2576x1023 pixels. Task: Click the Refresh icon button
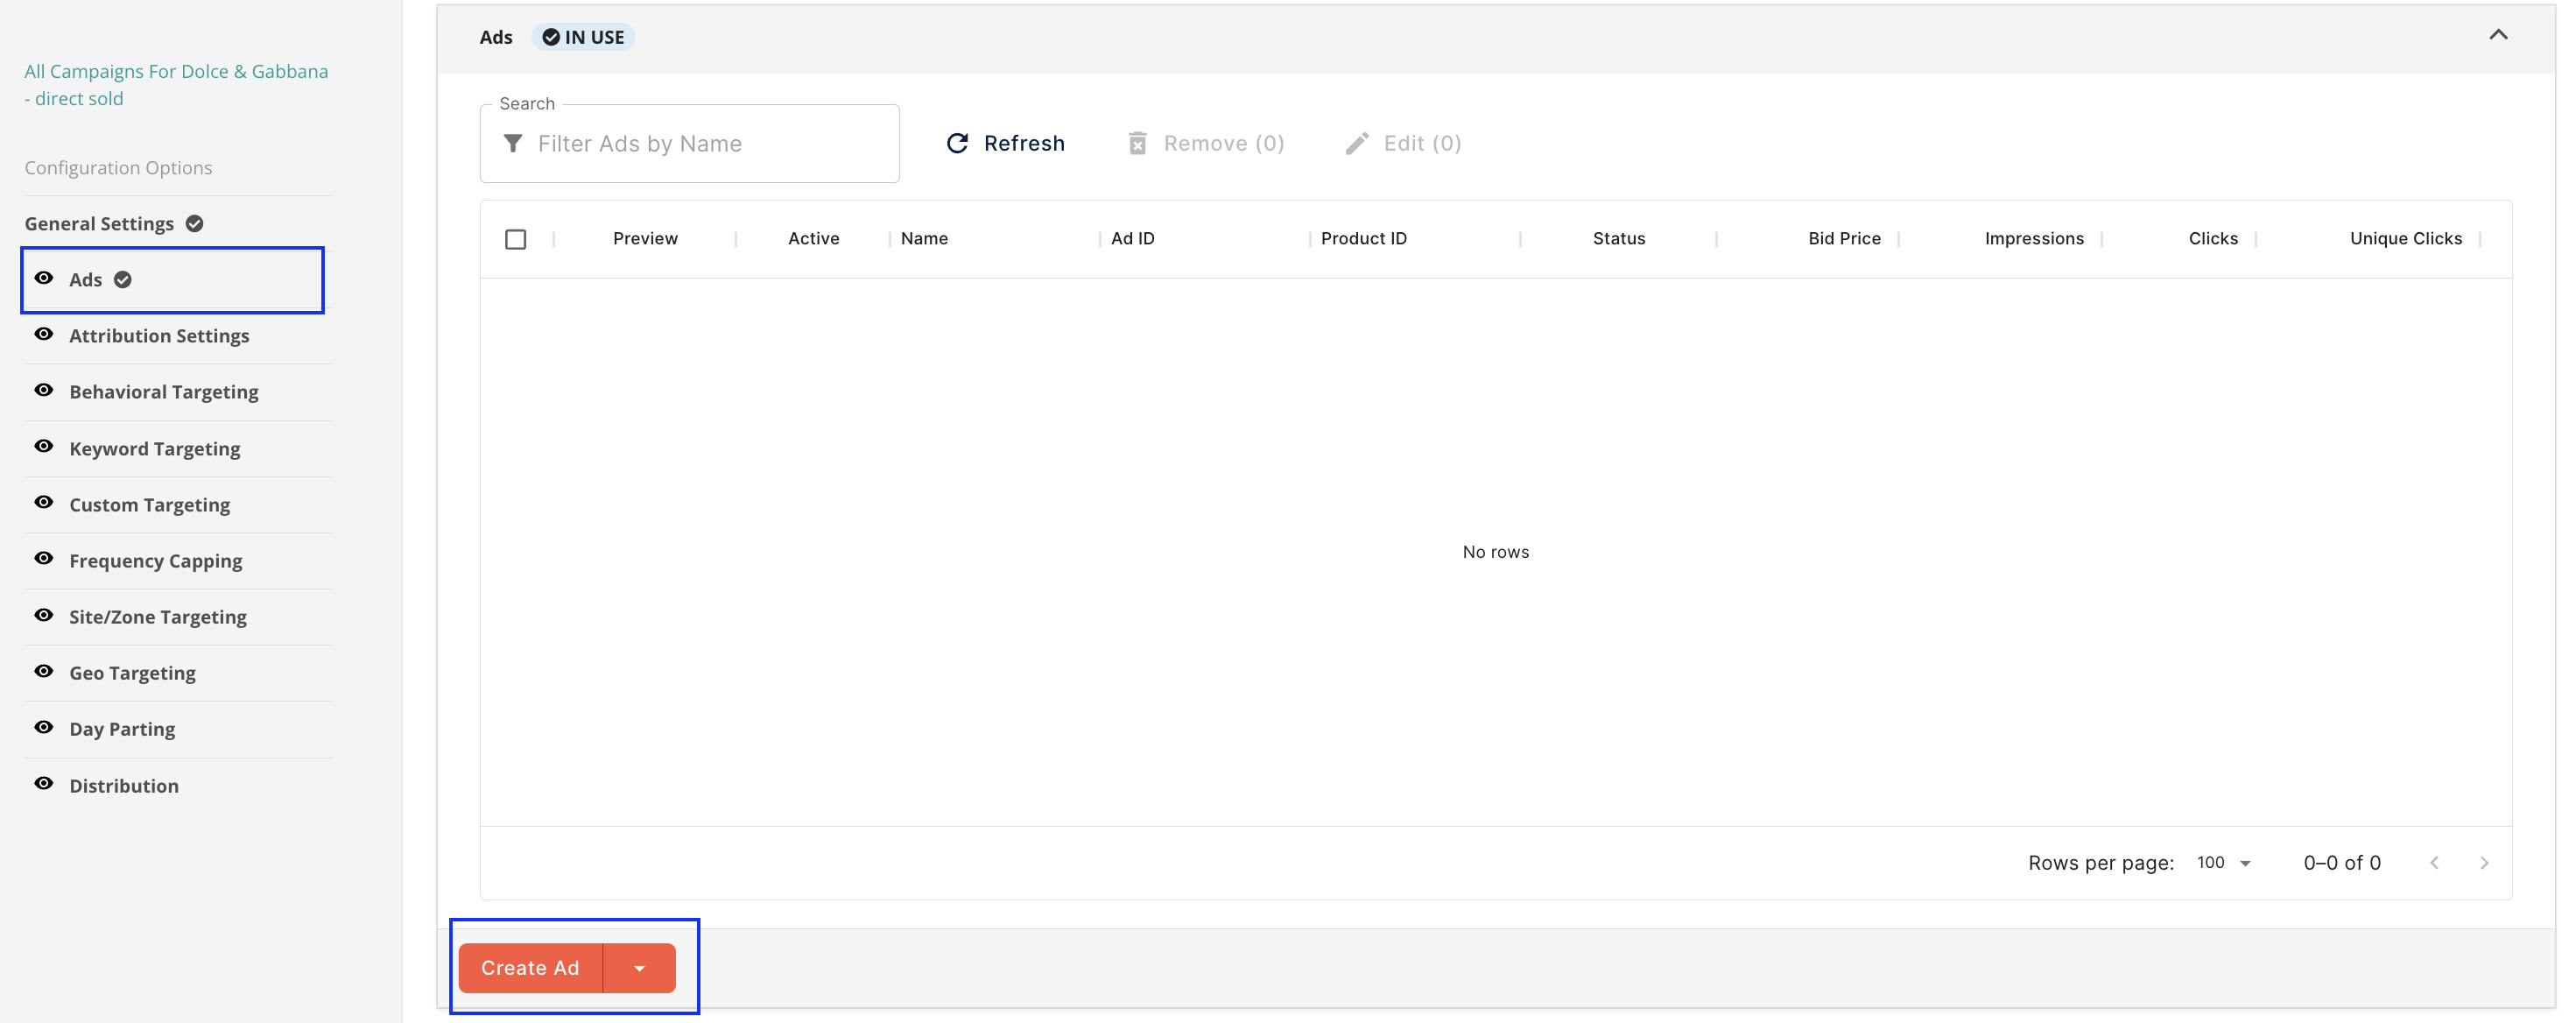click(957, 143)
